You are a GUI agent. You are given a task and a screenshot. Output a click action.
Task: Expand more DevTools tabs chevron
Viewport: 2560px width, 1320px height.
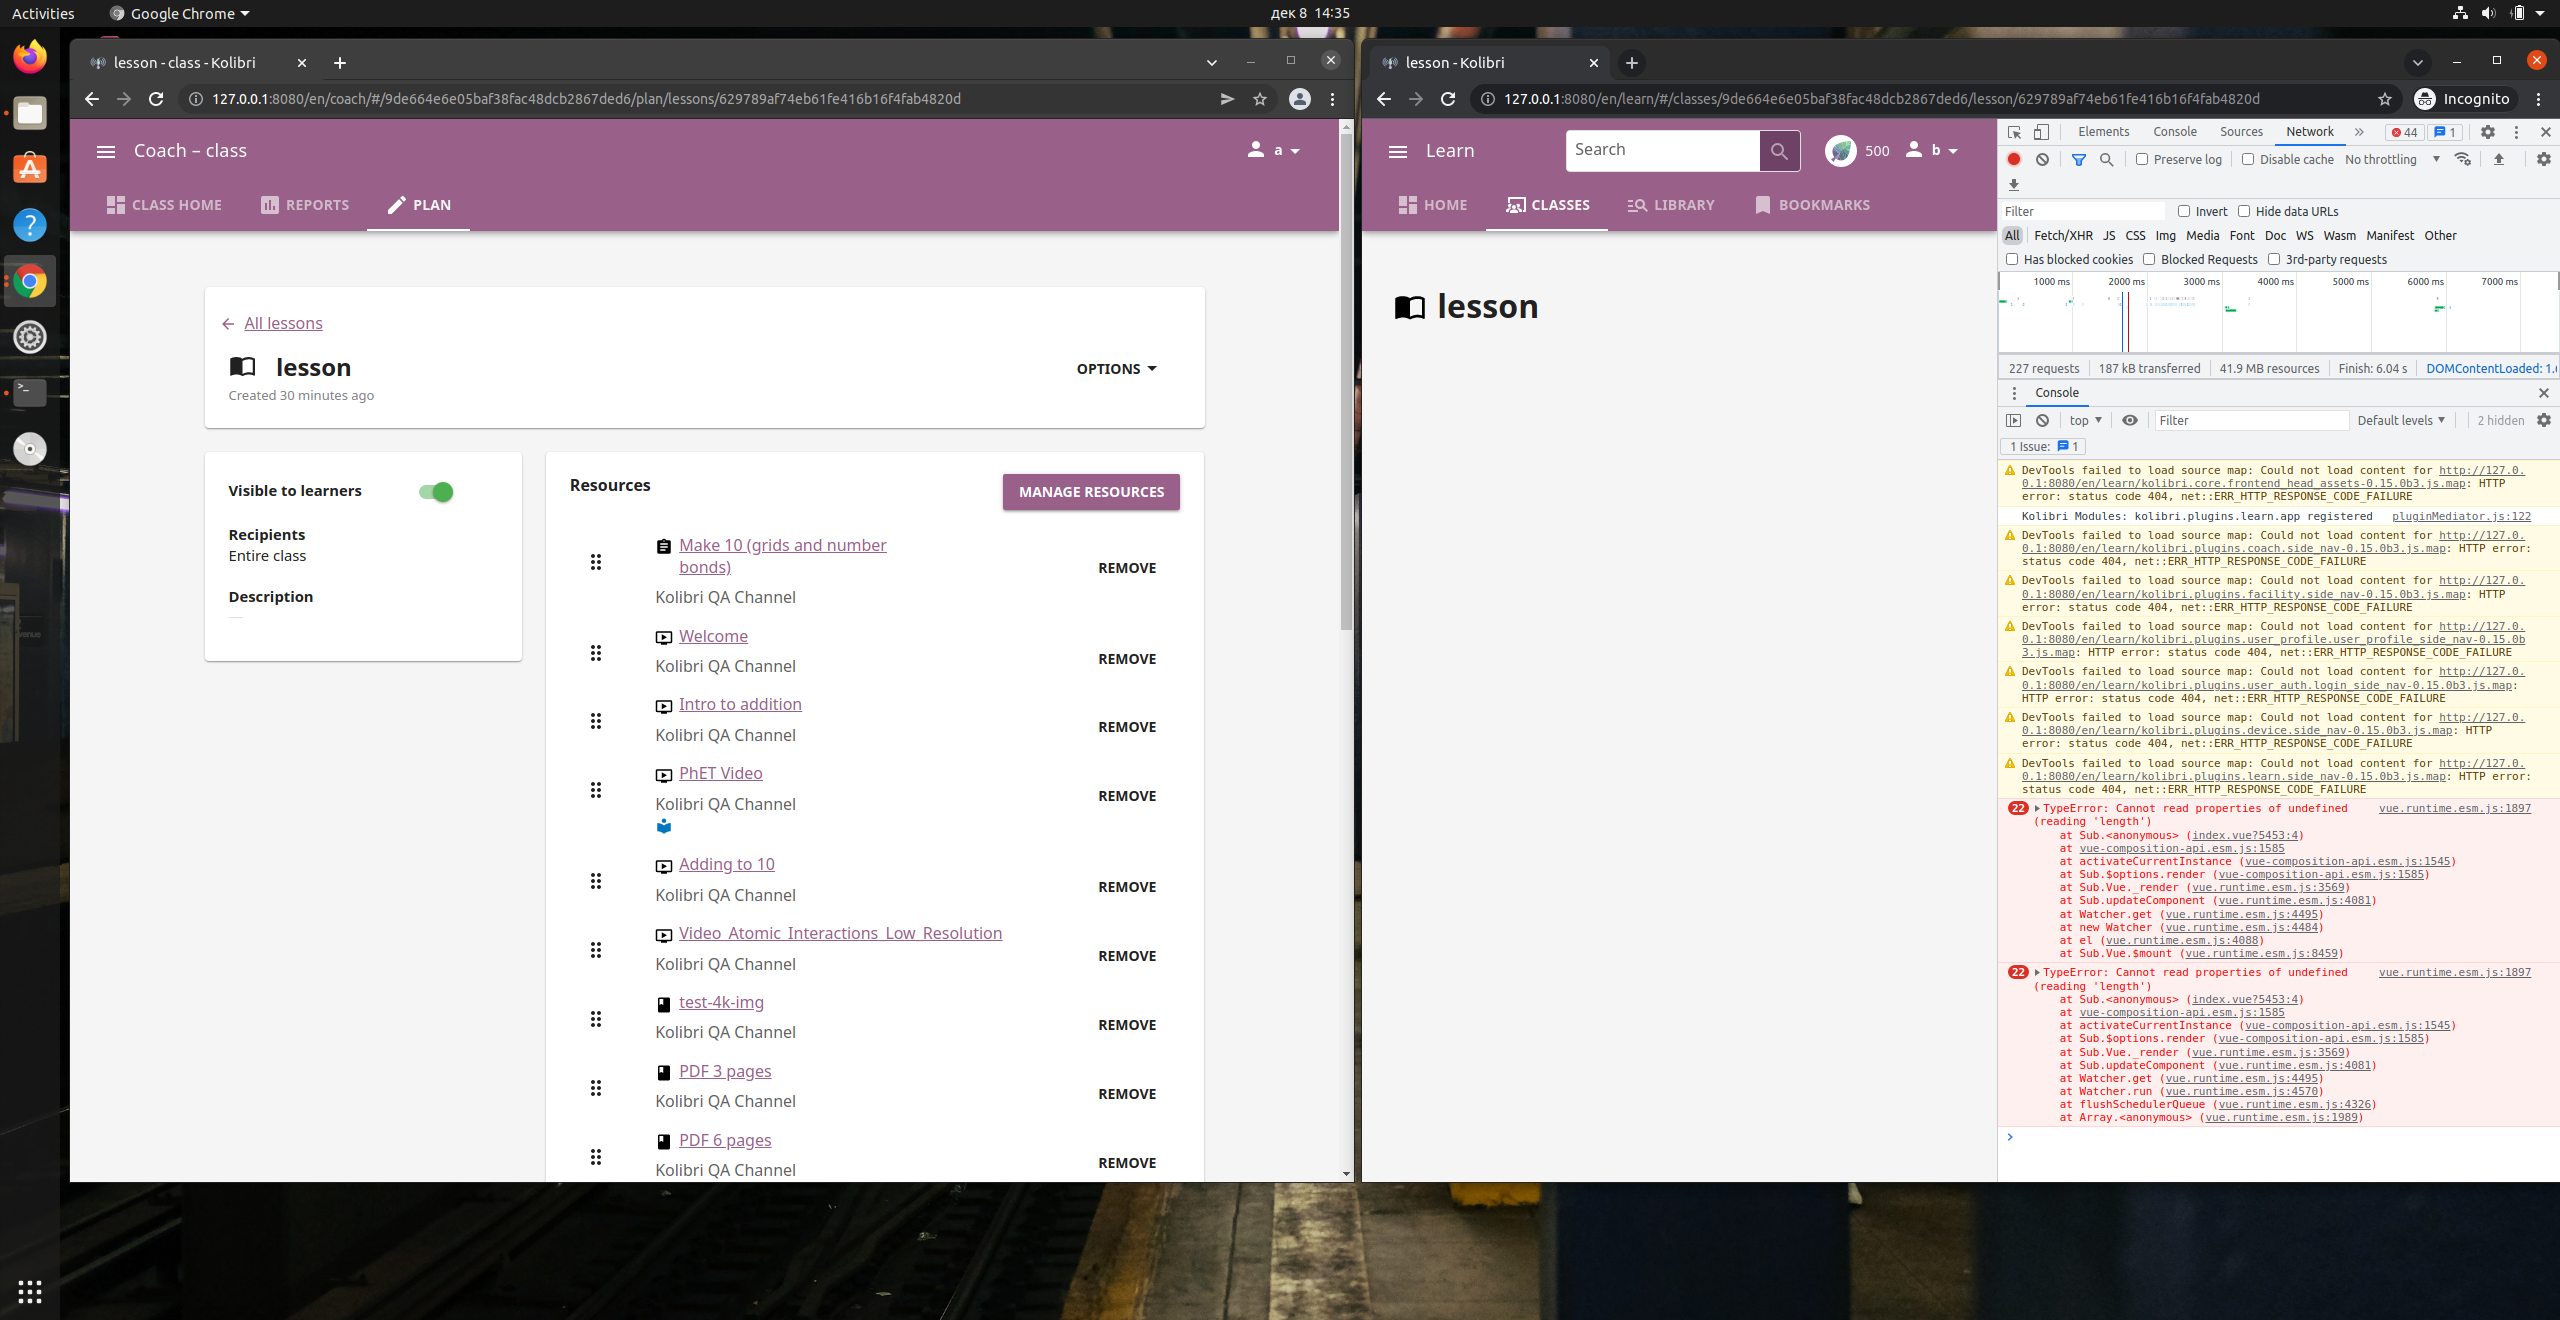pyautogui.click(x=2359, y=132)
